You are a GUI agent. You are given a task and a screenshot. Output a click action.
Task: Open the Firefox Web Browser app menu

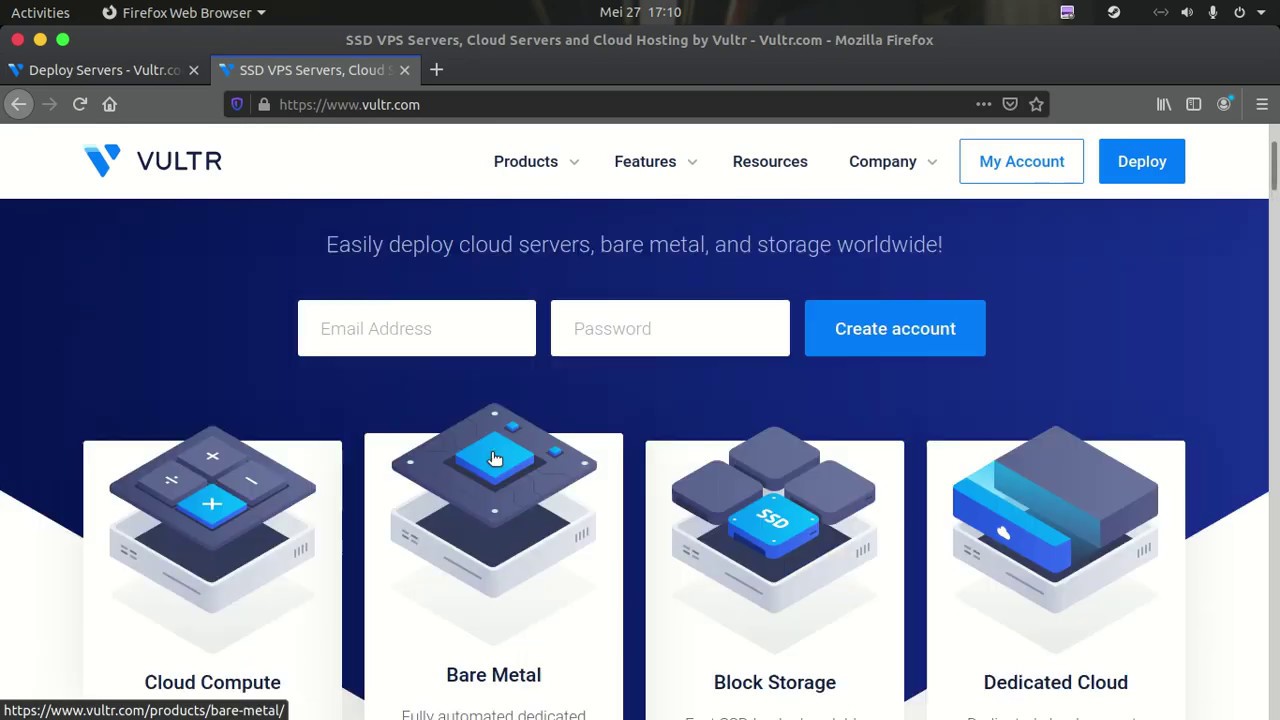click(x=184, y=12)
